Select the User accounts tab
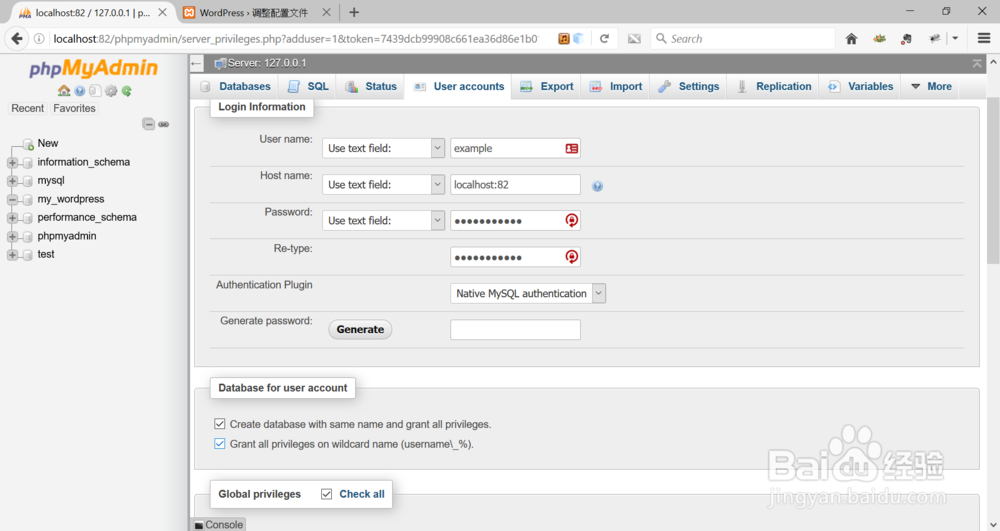 click(459, 87)
